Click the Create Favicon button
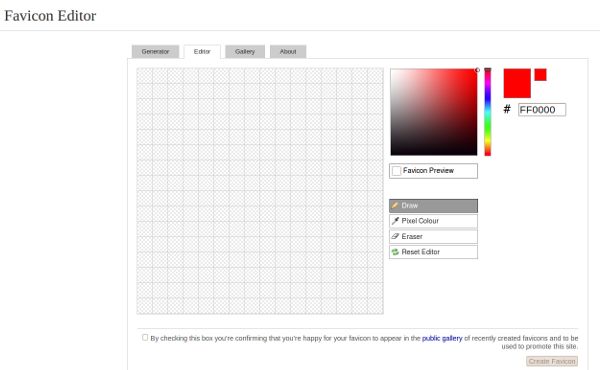Image resolution: width=600 pixels, height=370 pixels. pyautogui.click(x=552, y=361)
